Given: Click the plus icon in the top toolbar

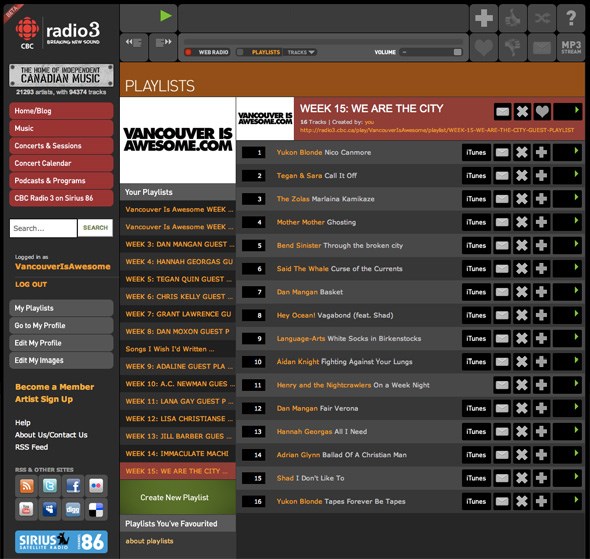Looking at the screenshot, I should tap(484, 18).
